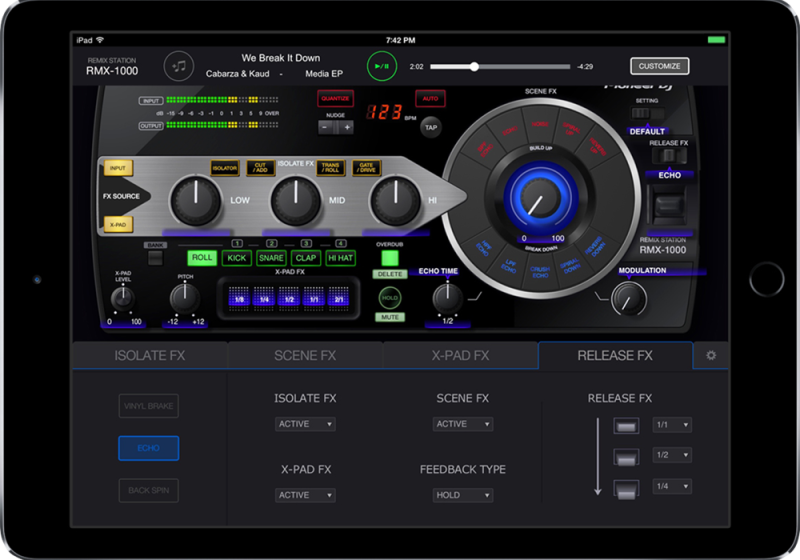Image resolution: width=800 pixels, height=560 pixels.
Task: Trigger the KICK pad
Action: (x=237, y=258)
